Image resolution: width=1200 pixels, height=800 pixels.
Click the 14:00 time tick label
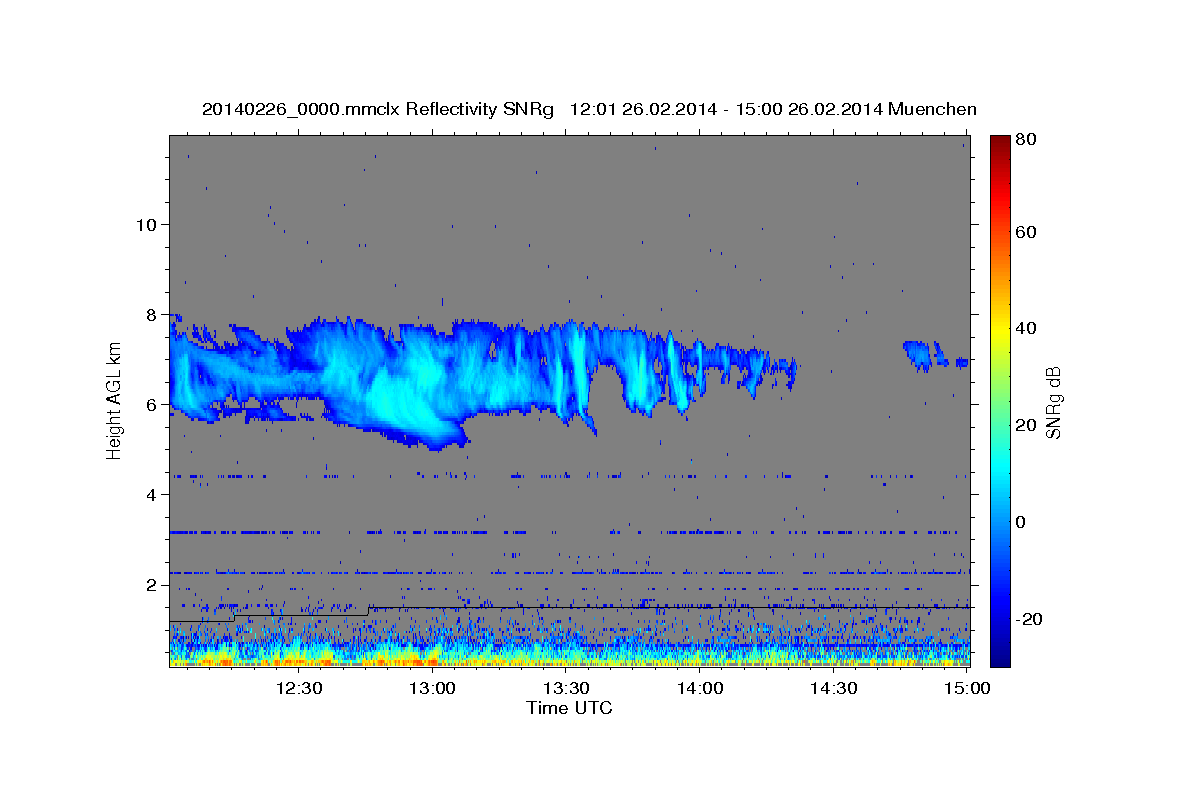[700, 688]
